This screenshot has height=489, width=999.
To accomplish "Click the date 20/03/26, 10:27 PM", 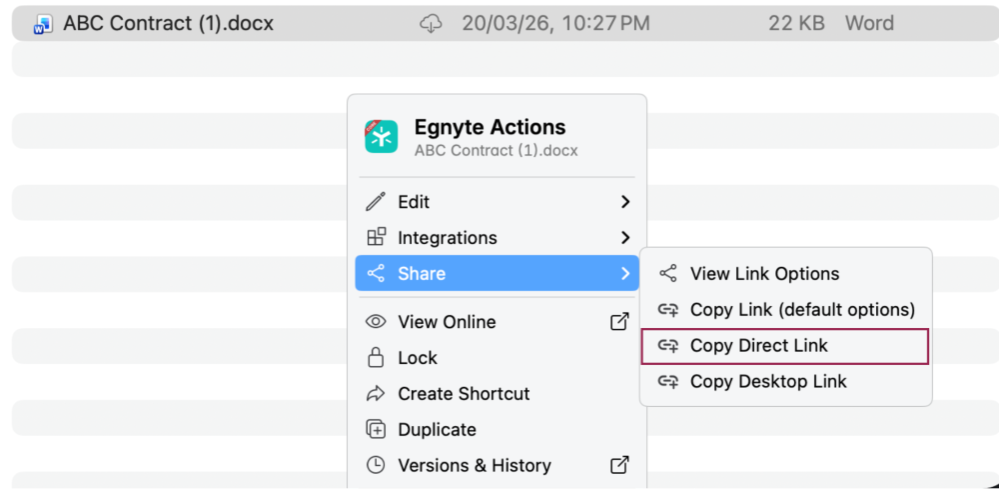I will [x=556, y=24].
